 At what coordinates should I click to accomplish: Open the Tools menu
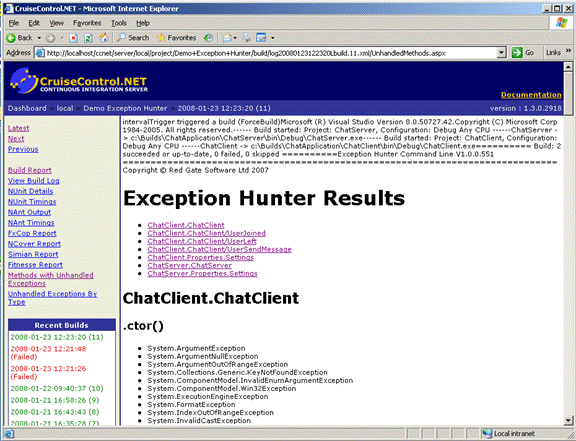(x=119, y=23)
